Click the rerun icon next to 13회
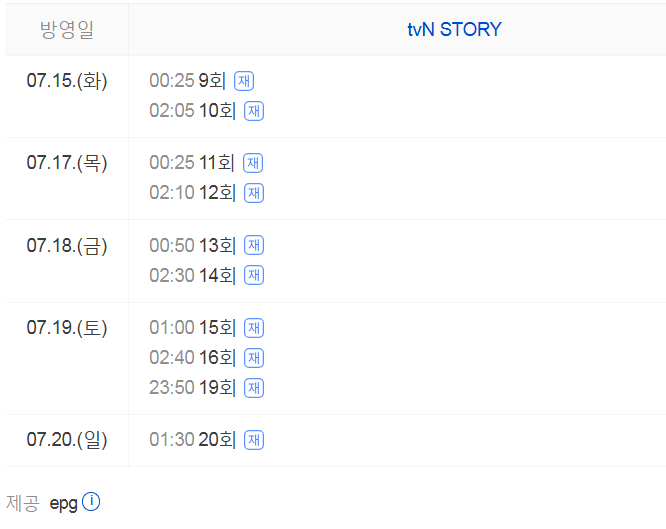The width and height of the screenshot is (666, 529). 254,245
